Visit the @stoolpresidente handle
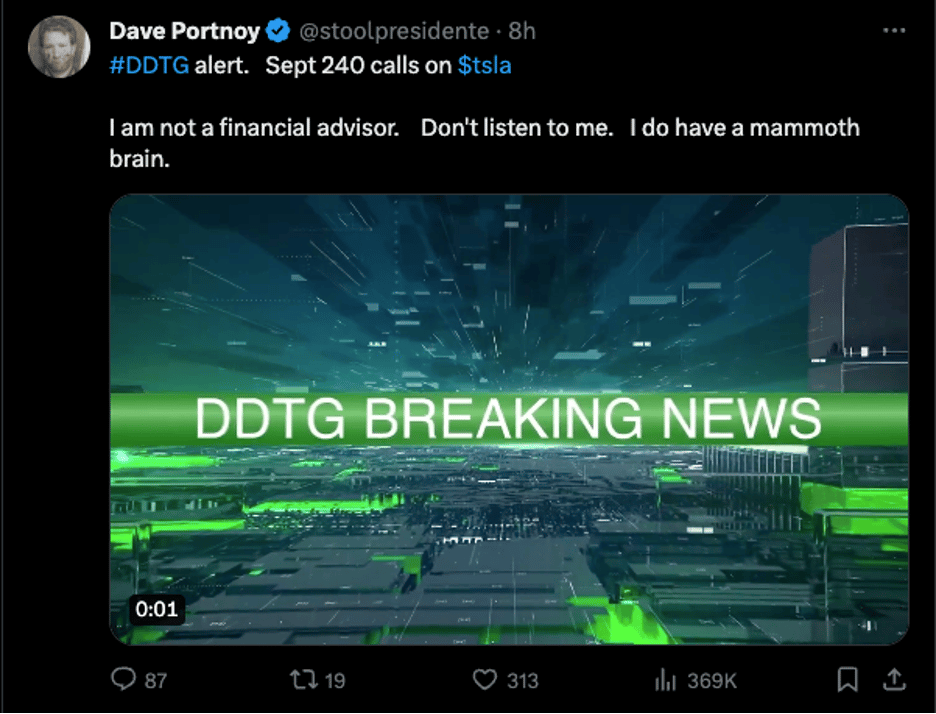The image size is (936, 714). point(394,31)
